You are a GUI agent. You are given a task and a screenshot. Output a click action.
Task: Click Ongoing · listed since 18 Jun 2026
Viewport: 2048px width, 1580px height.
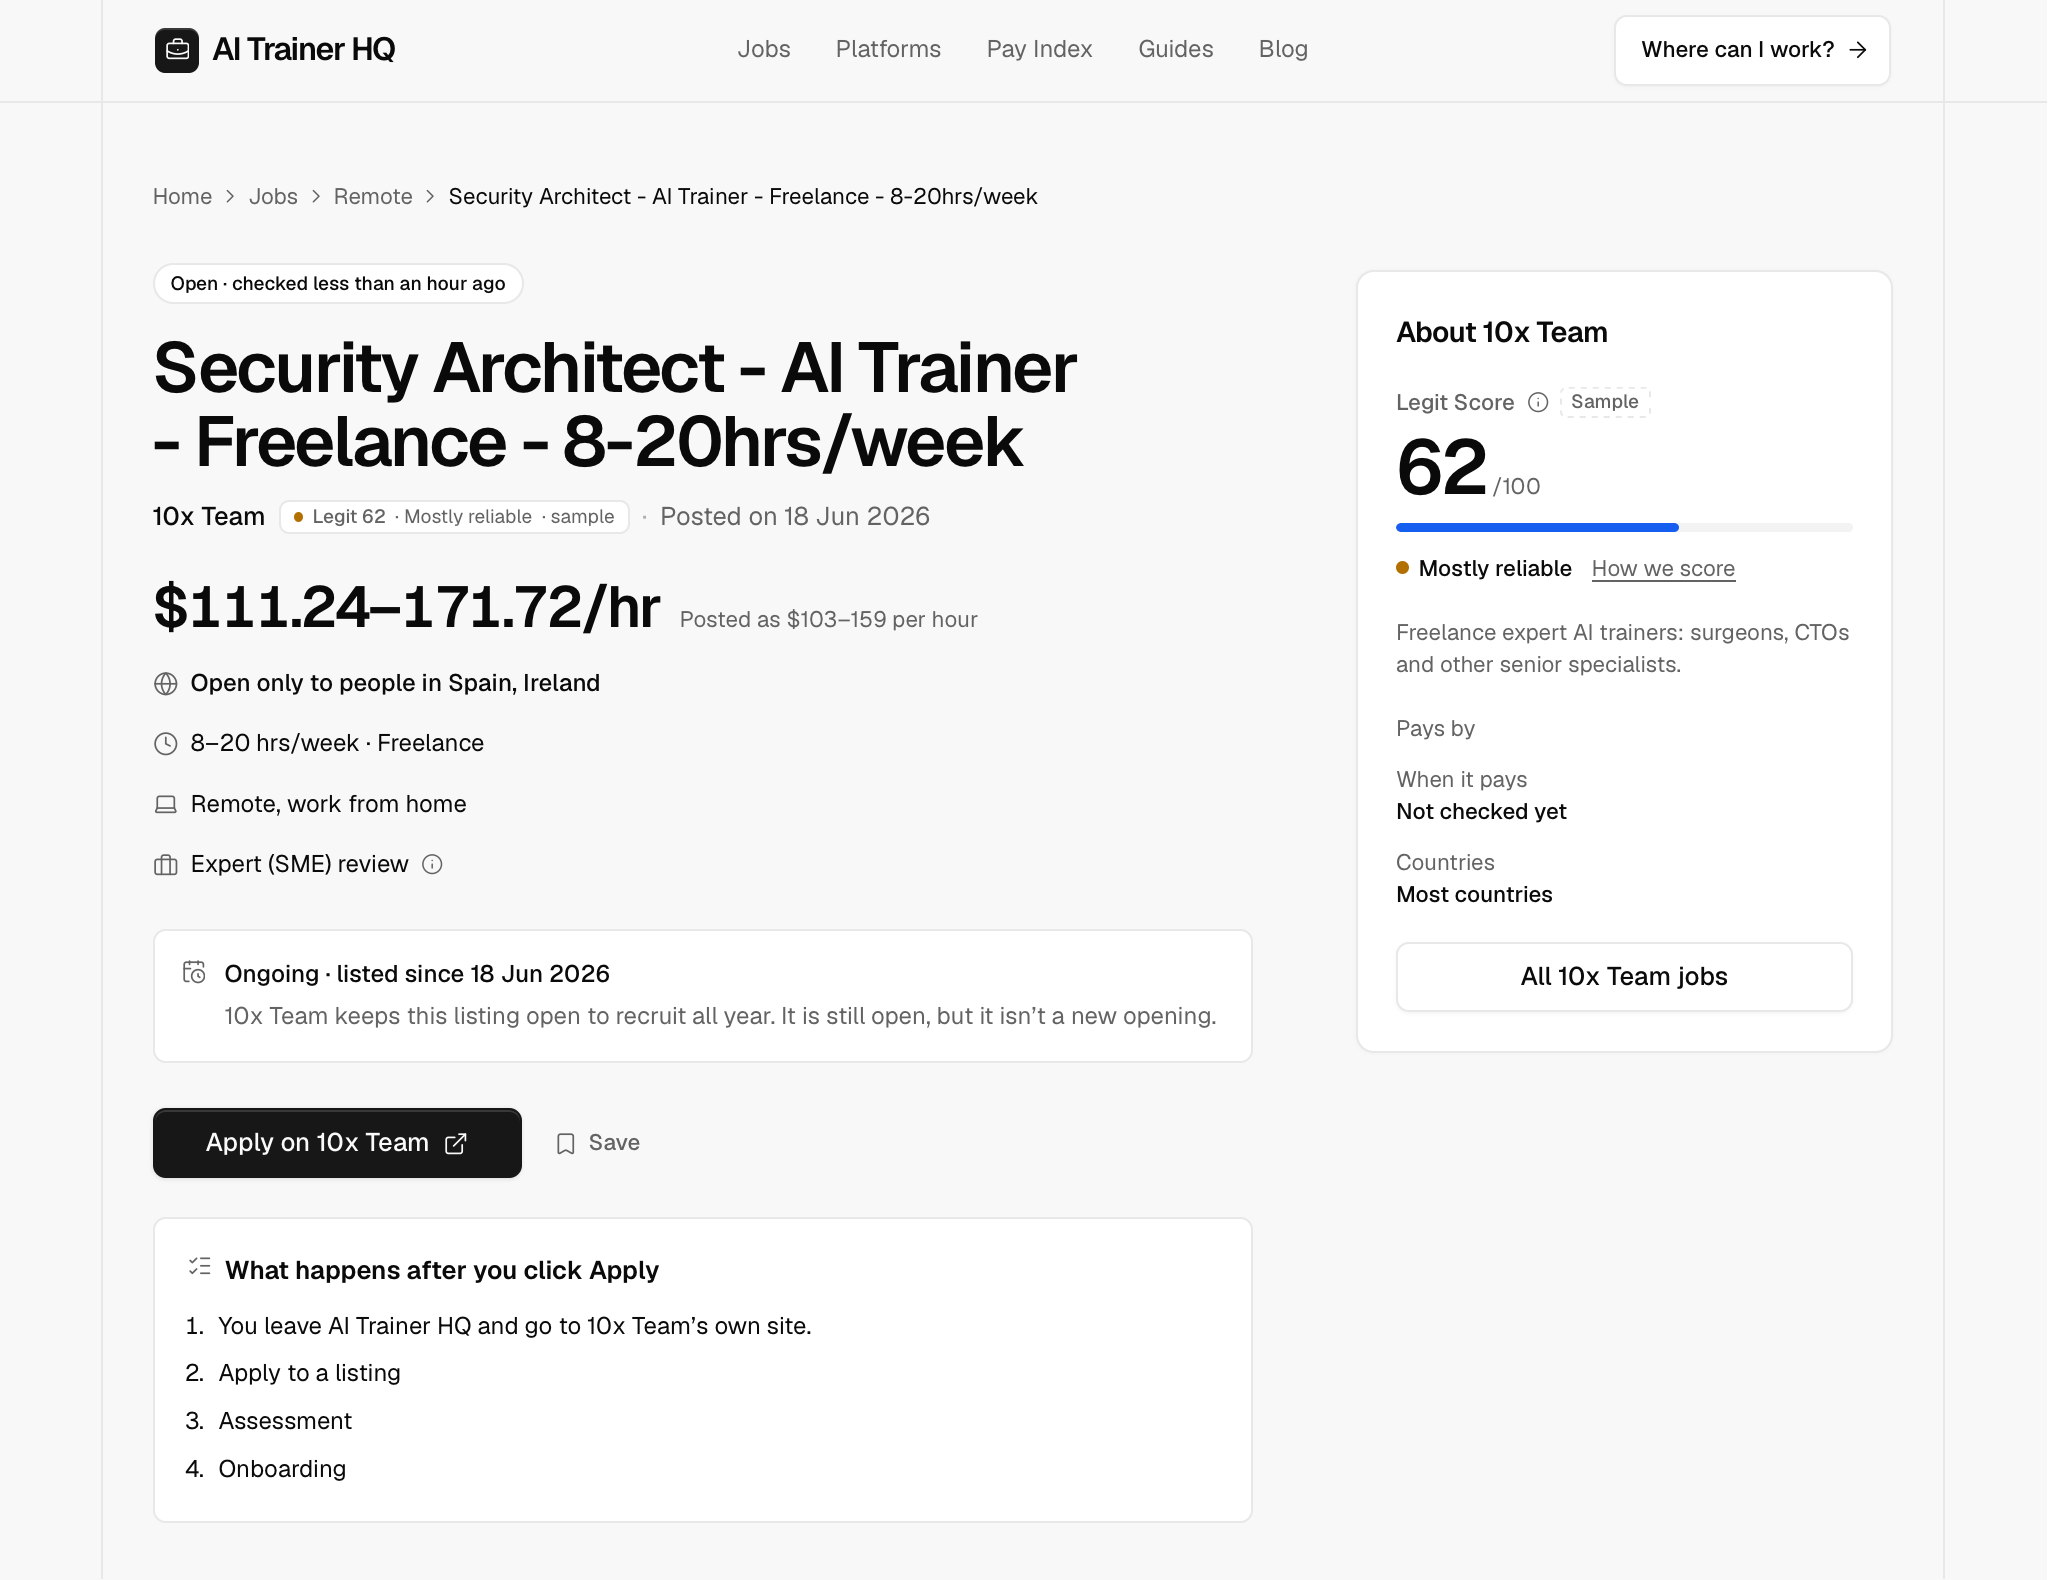pos(417,974)
